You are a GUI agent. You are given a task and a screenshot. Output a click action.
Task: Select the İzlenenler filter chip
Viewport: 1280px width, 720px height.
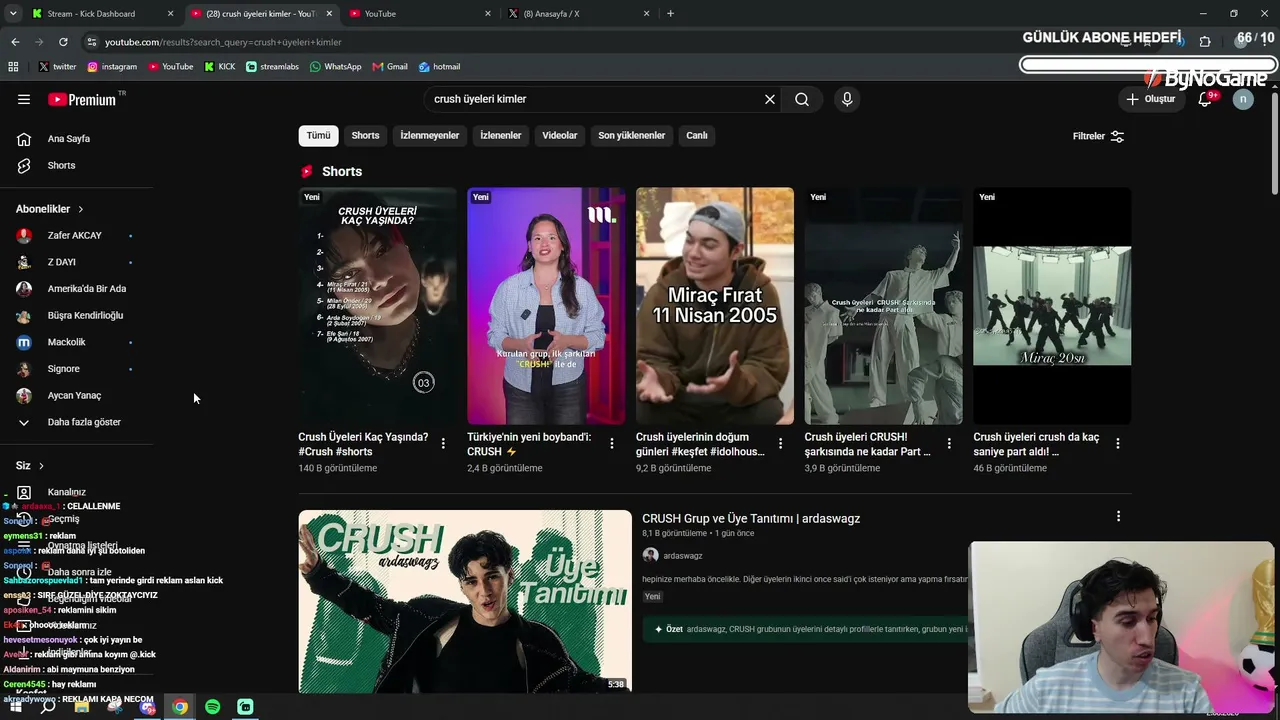(x=501, y=136)
